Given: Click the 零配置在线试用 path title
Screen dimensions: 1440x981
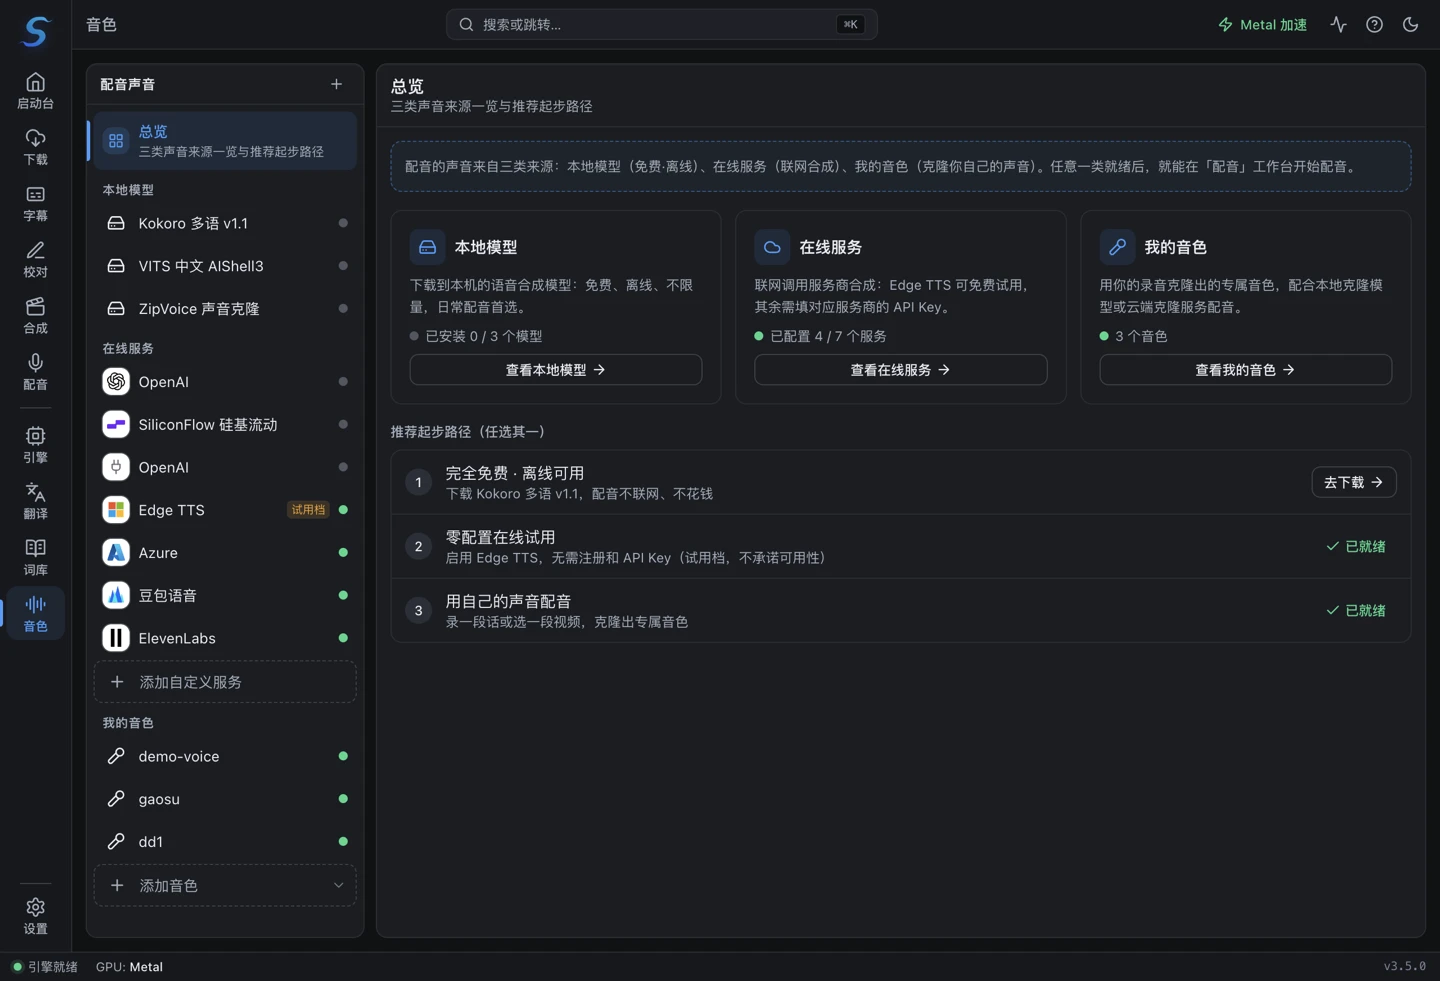Looking at the screenshot, I should coord(500,537).
